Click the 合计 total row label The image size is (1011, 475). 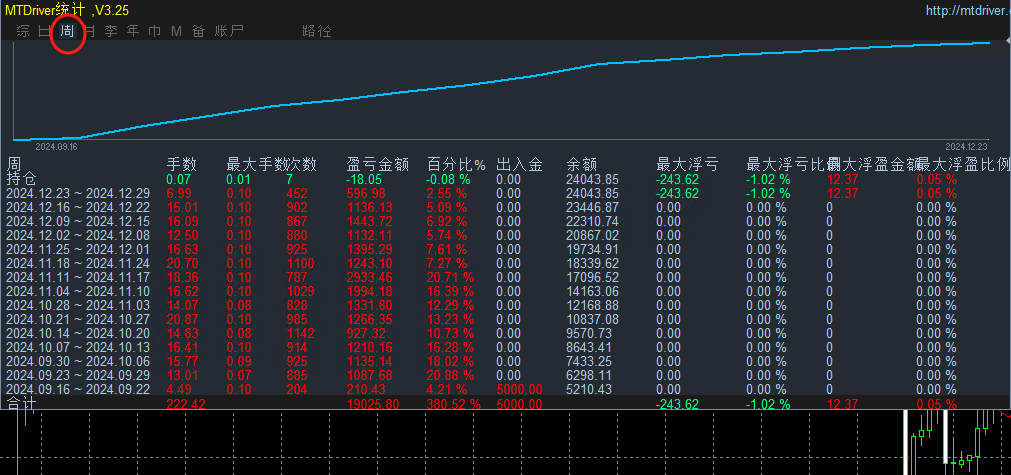21,403
